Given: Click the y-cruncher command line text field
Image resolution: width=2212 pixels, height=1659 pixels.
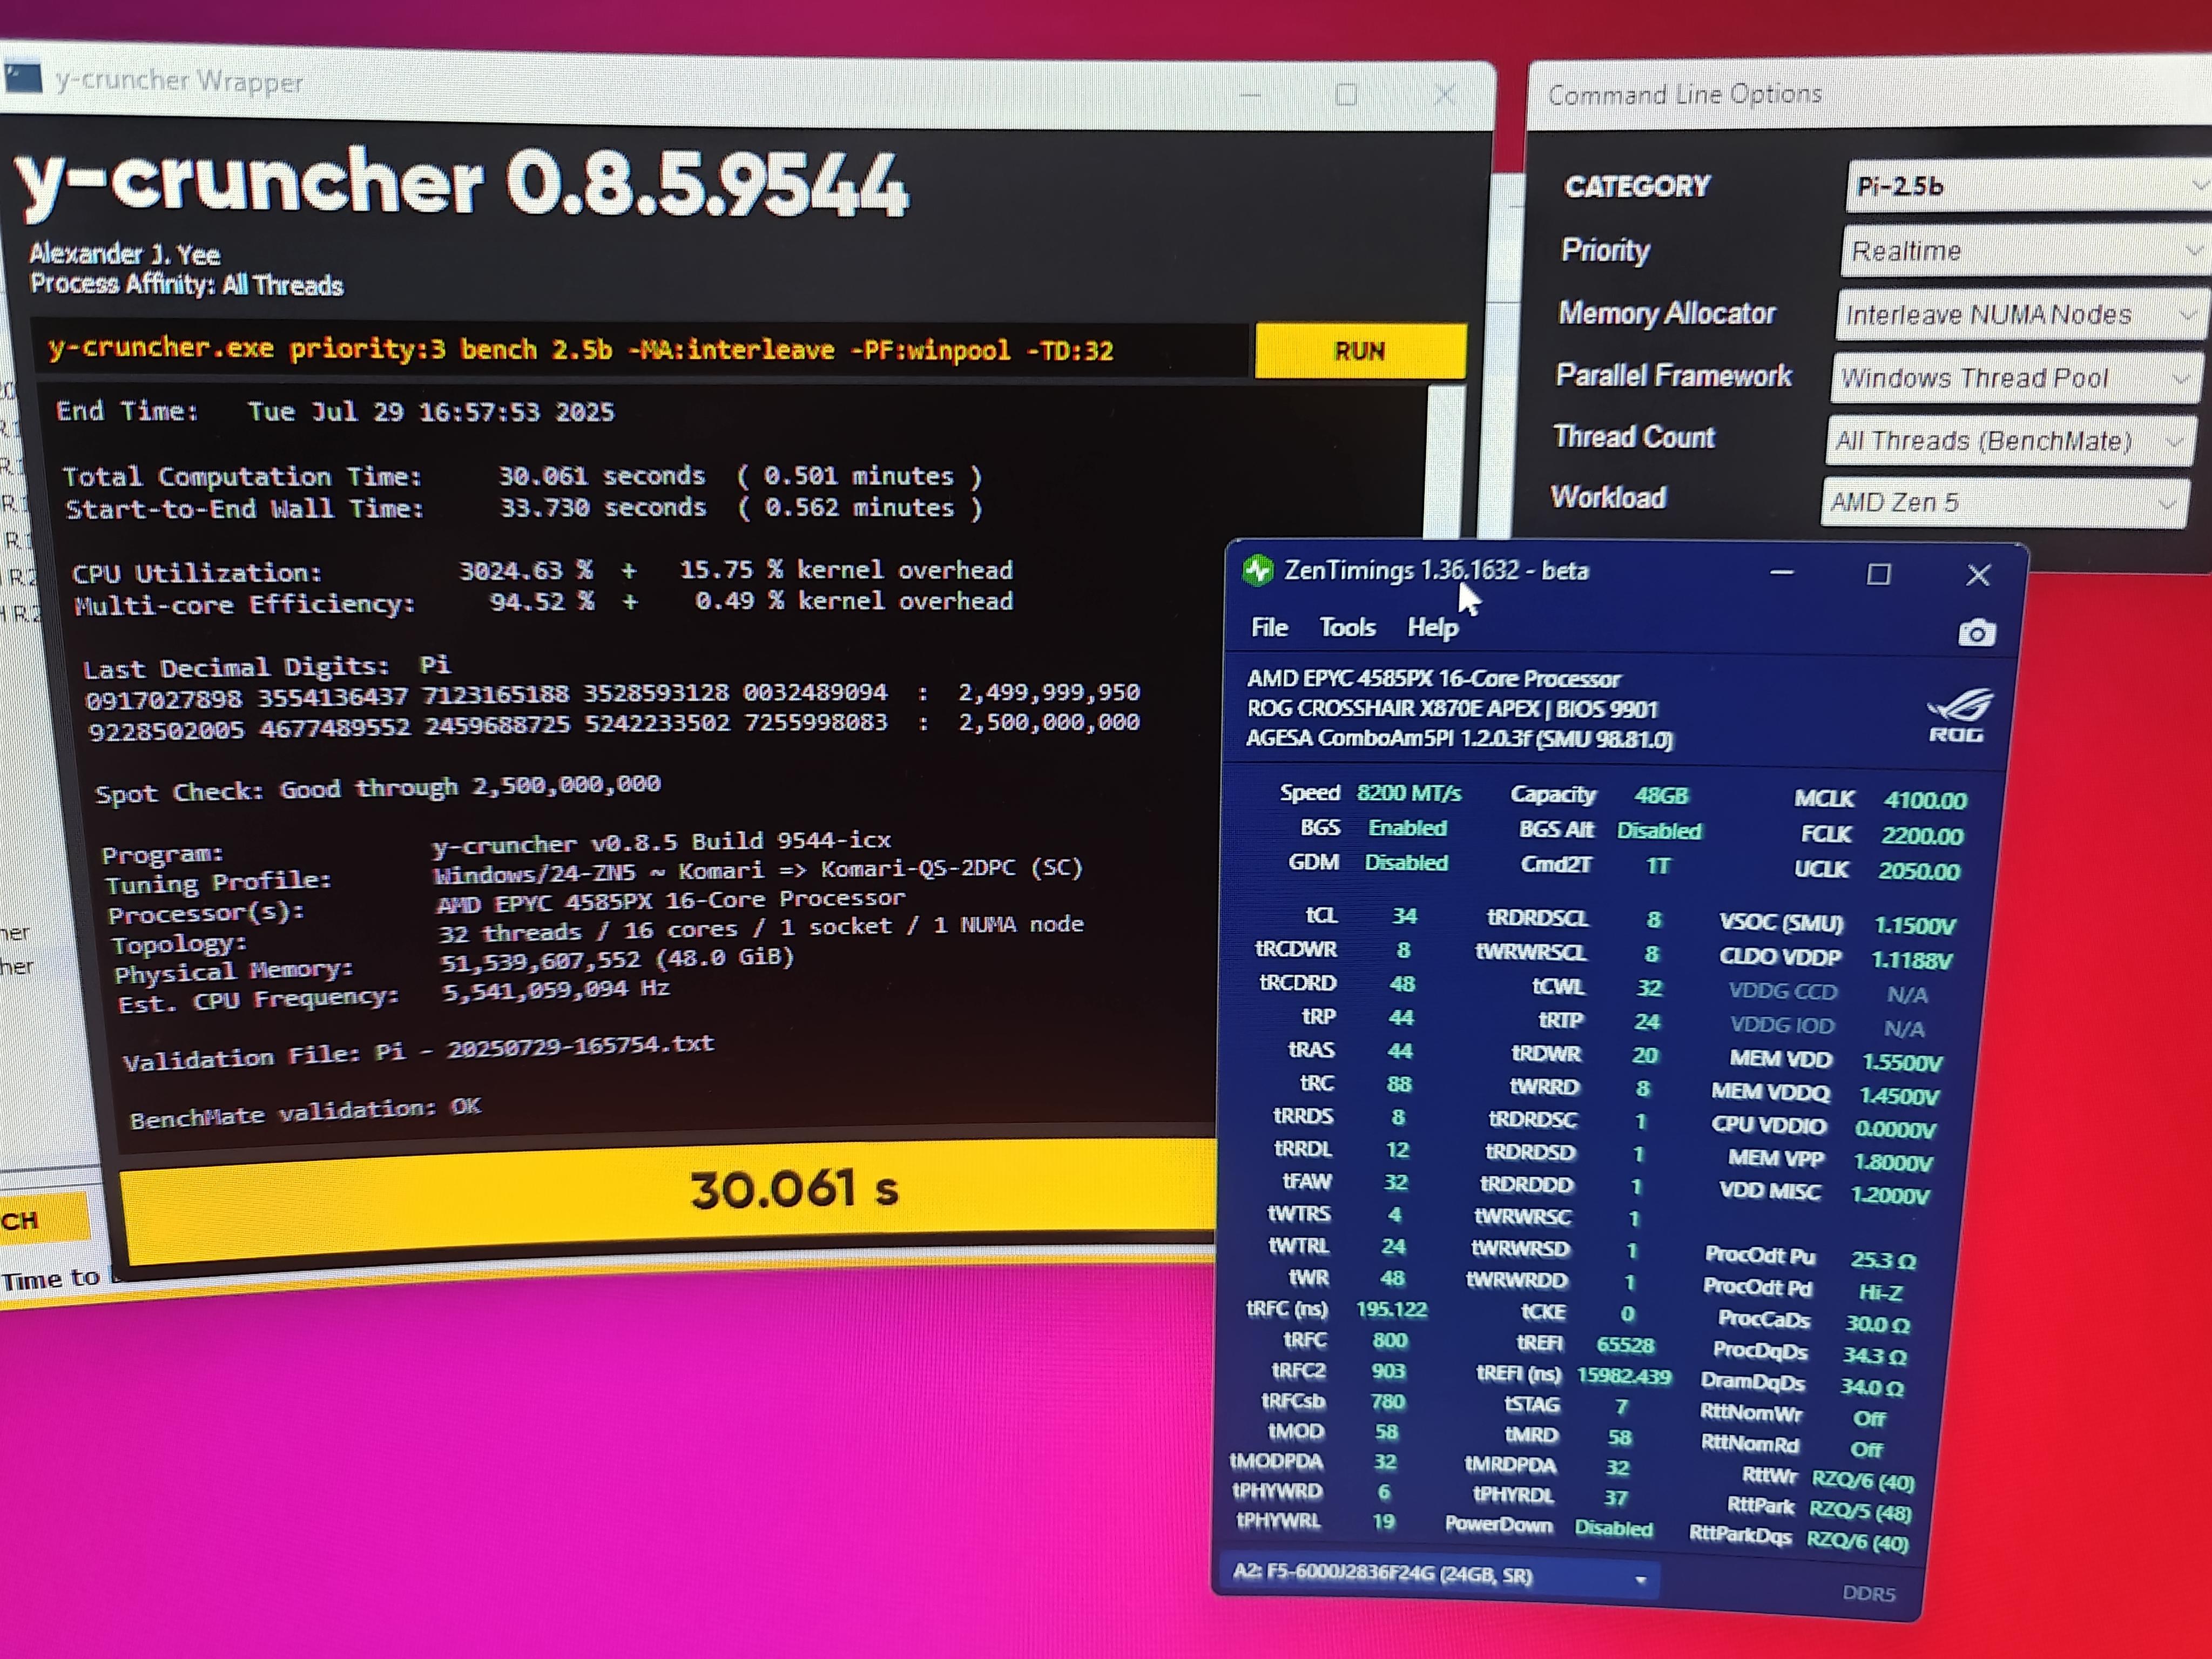Looking at the screenshot, I should point(640,349).
